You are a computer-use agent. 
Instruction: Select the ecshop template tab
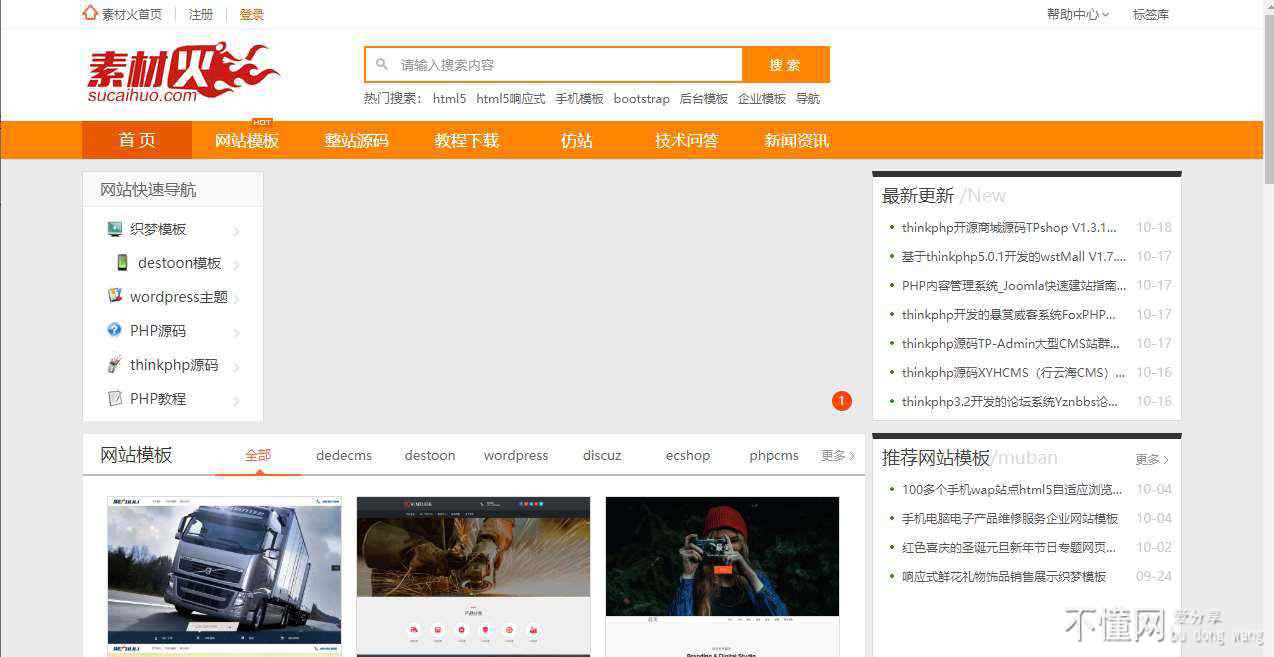(x=688, y=455)
